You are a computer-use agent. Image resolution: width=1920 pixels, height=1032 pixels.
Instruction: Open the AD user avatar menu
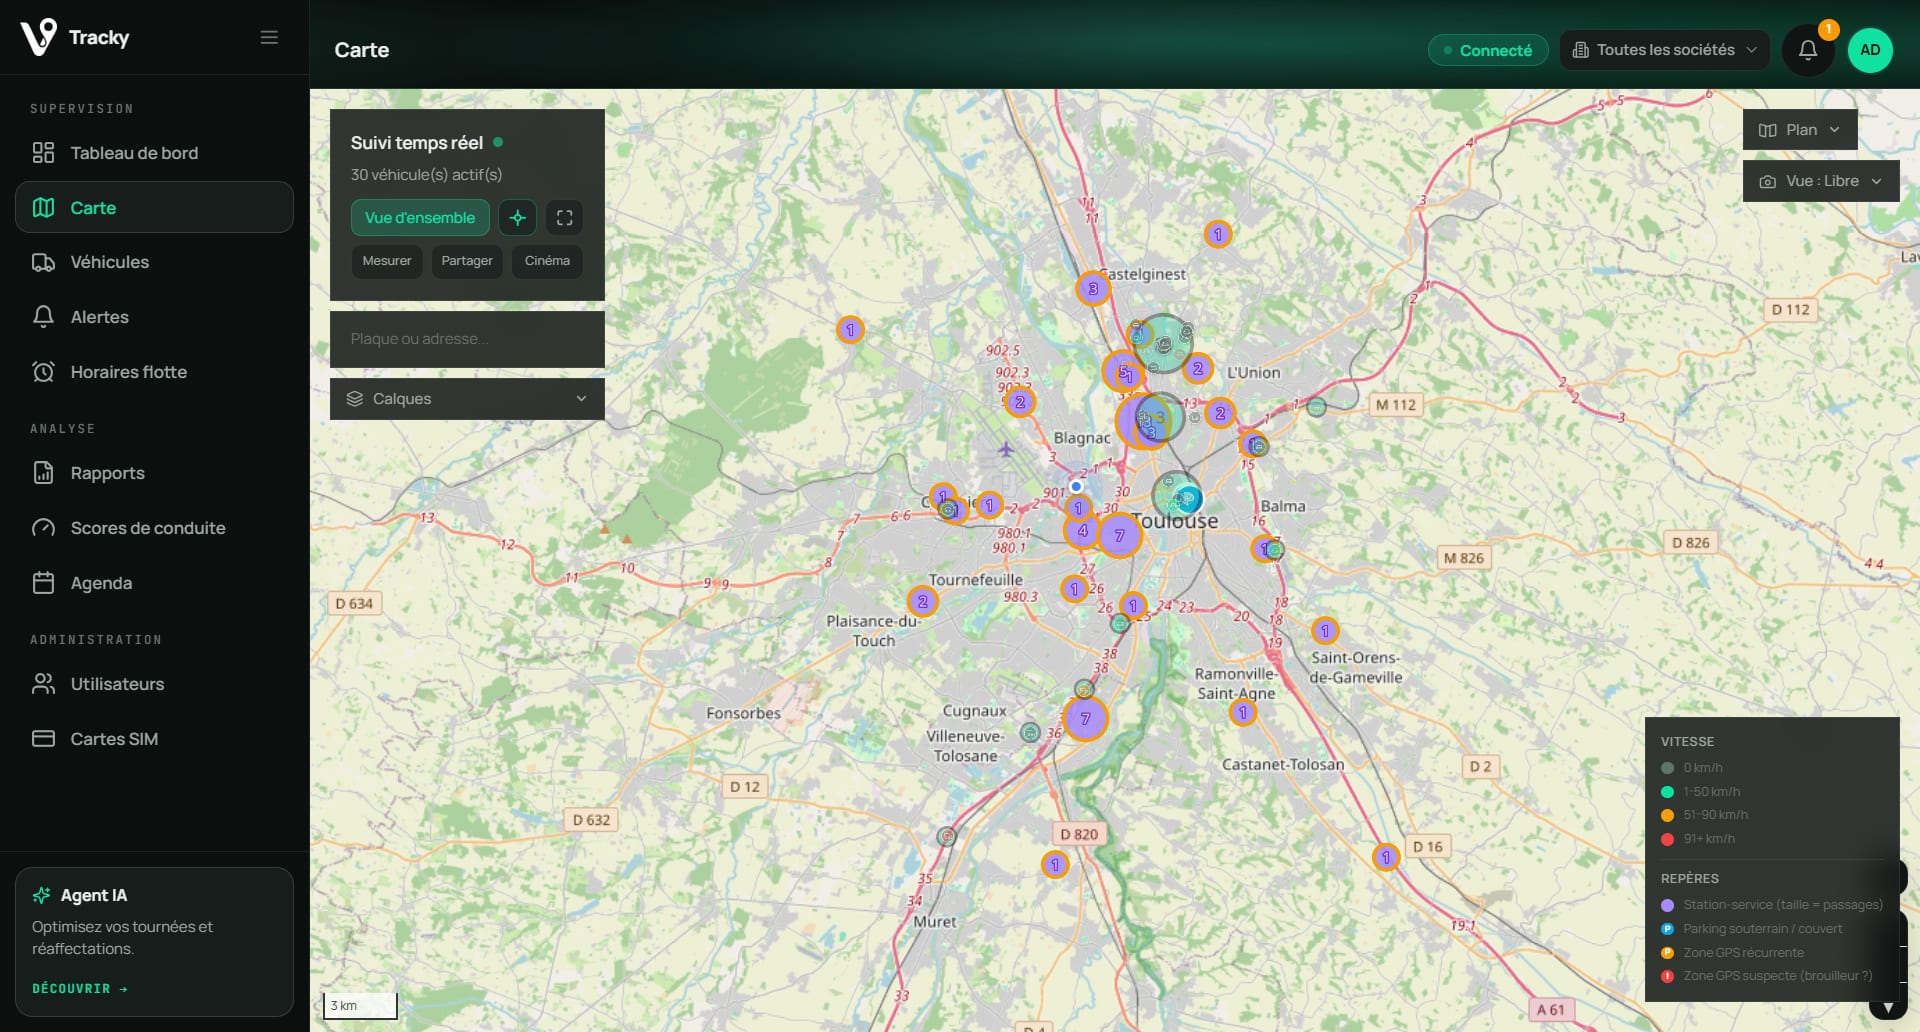click(x=1870, y=50)
